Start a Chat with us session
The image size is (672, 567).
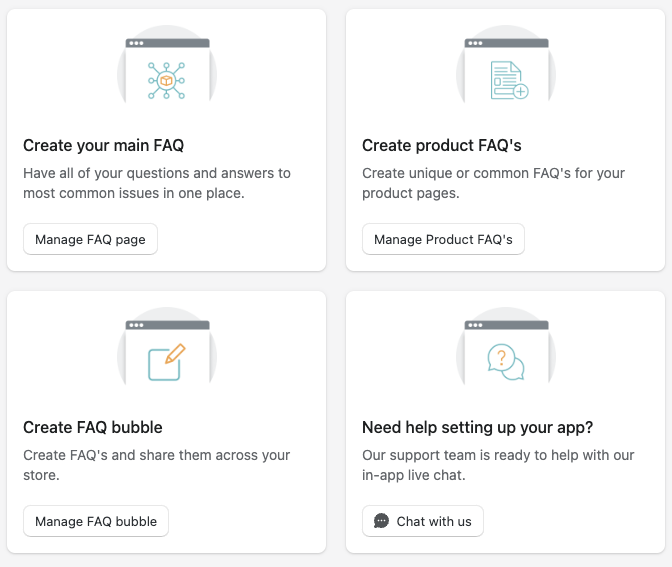[423, 521]
